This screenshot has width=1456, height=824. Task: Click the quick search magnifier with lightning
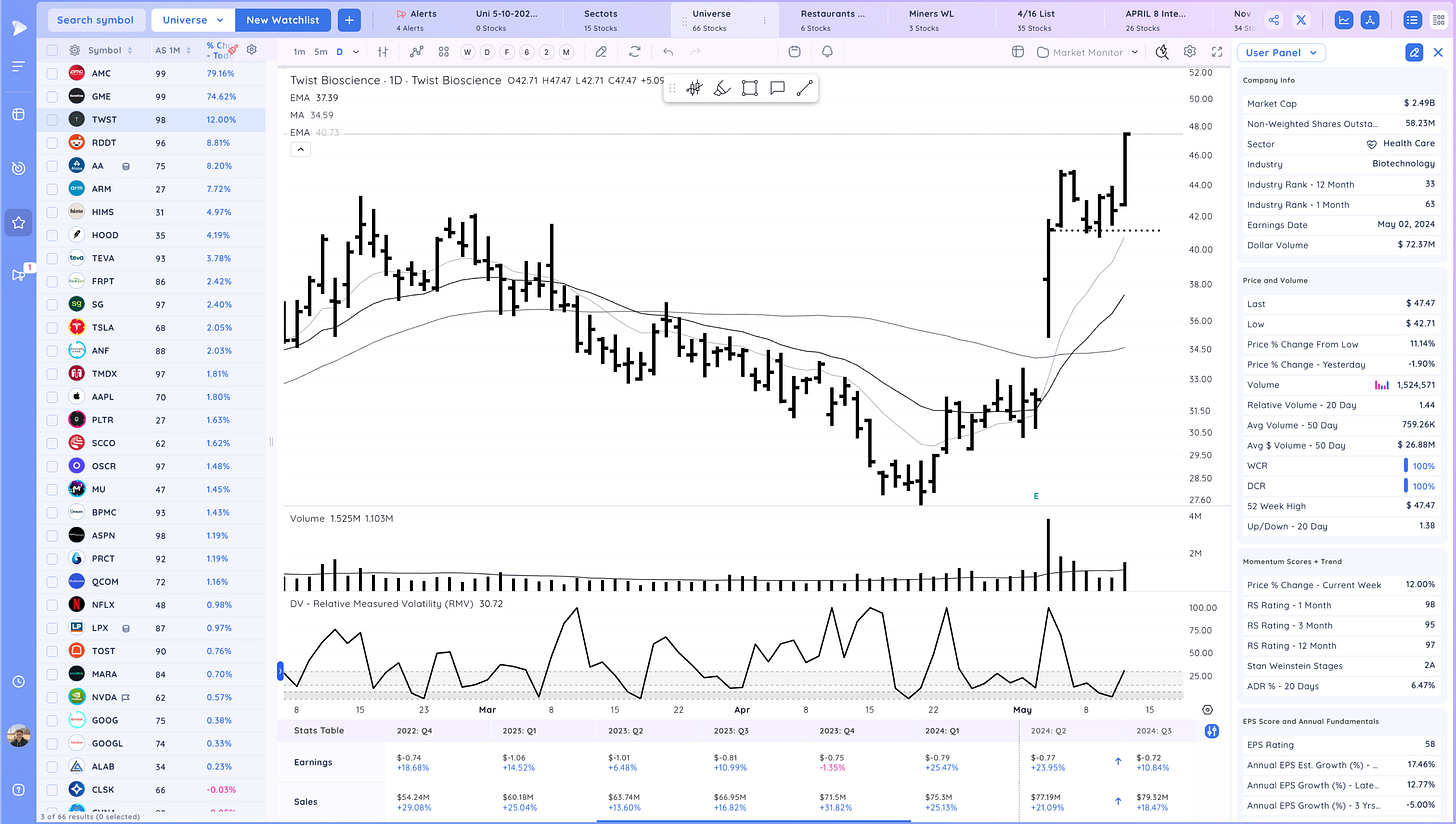coord(1161,52)
